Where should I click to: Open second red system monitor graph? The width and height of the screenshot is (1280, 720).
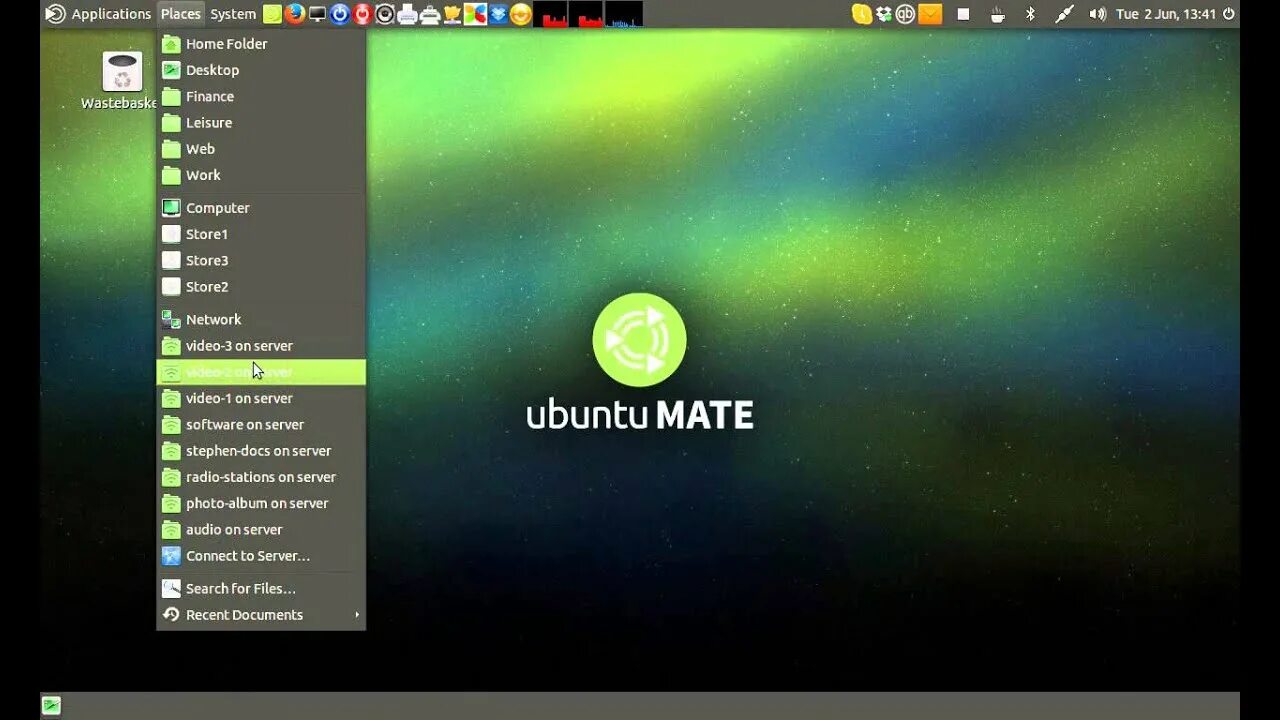click(x=587, y=14)
